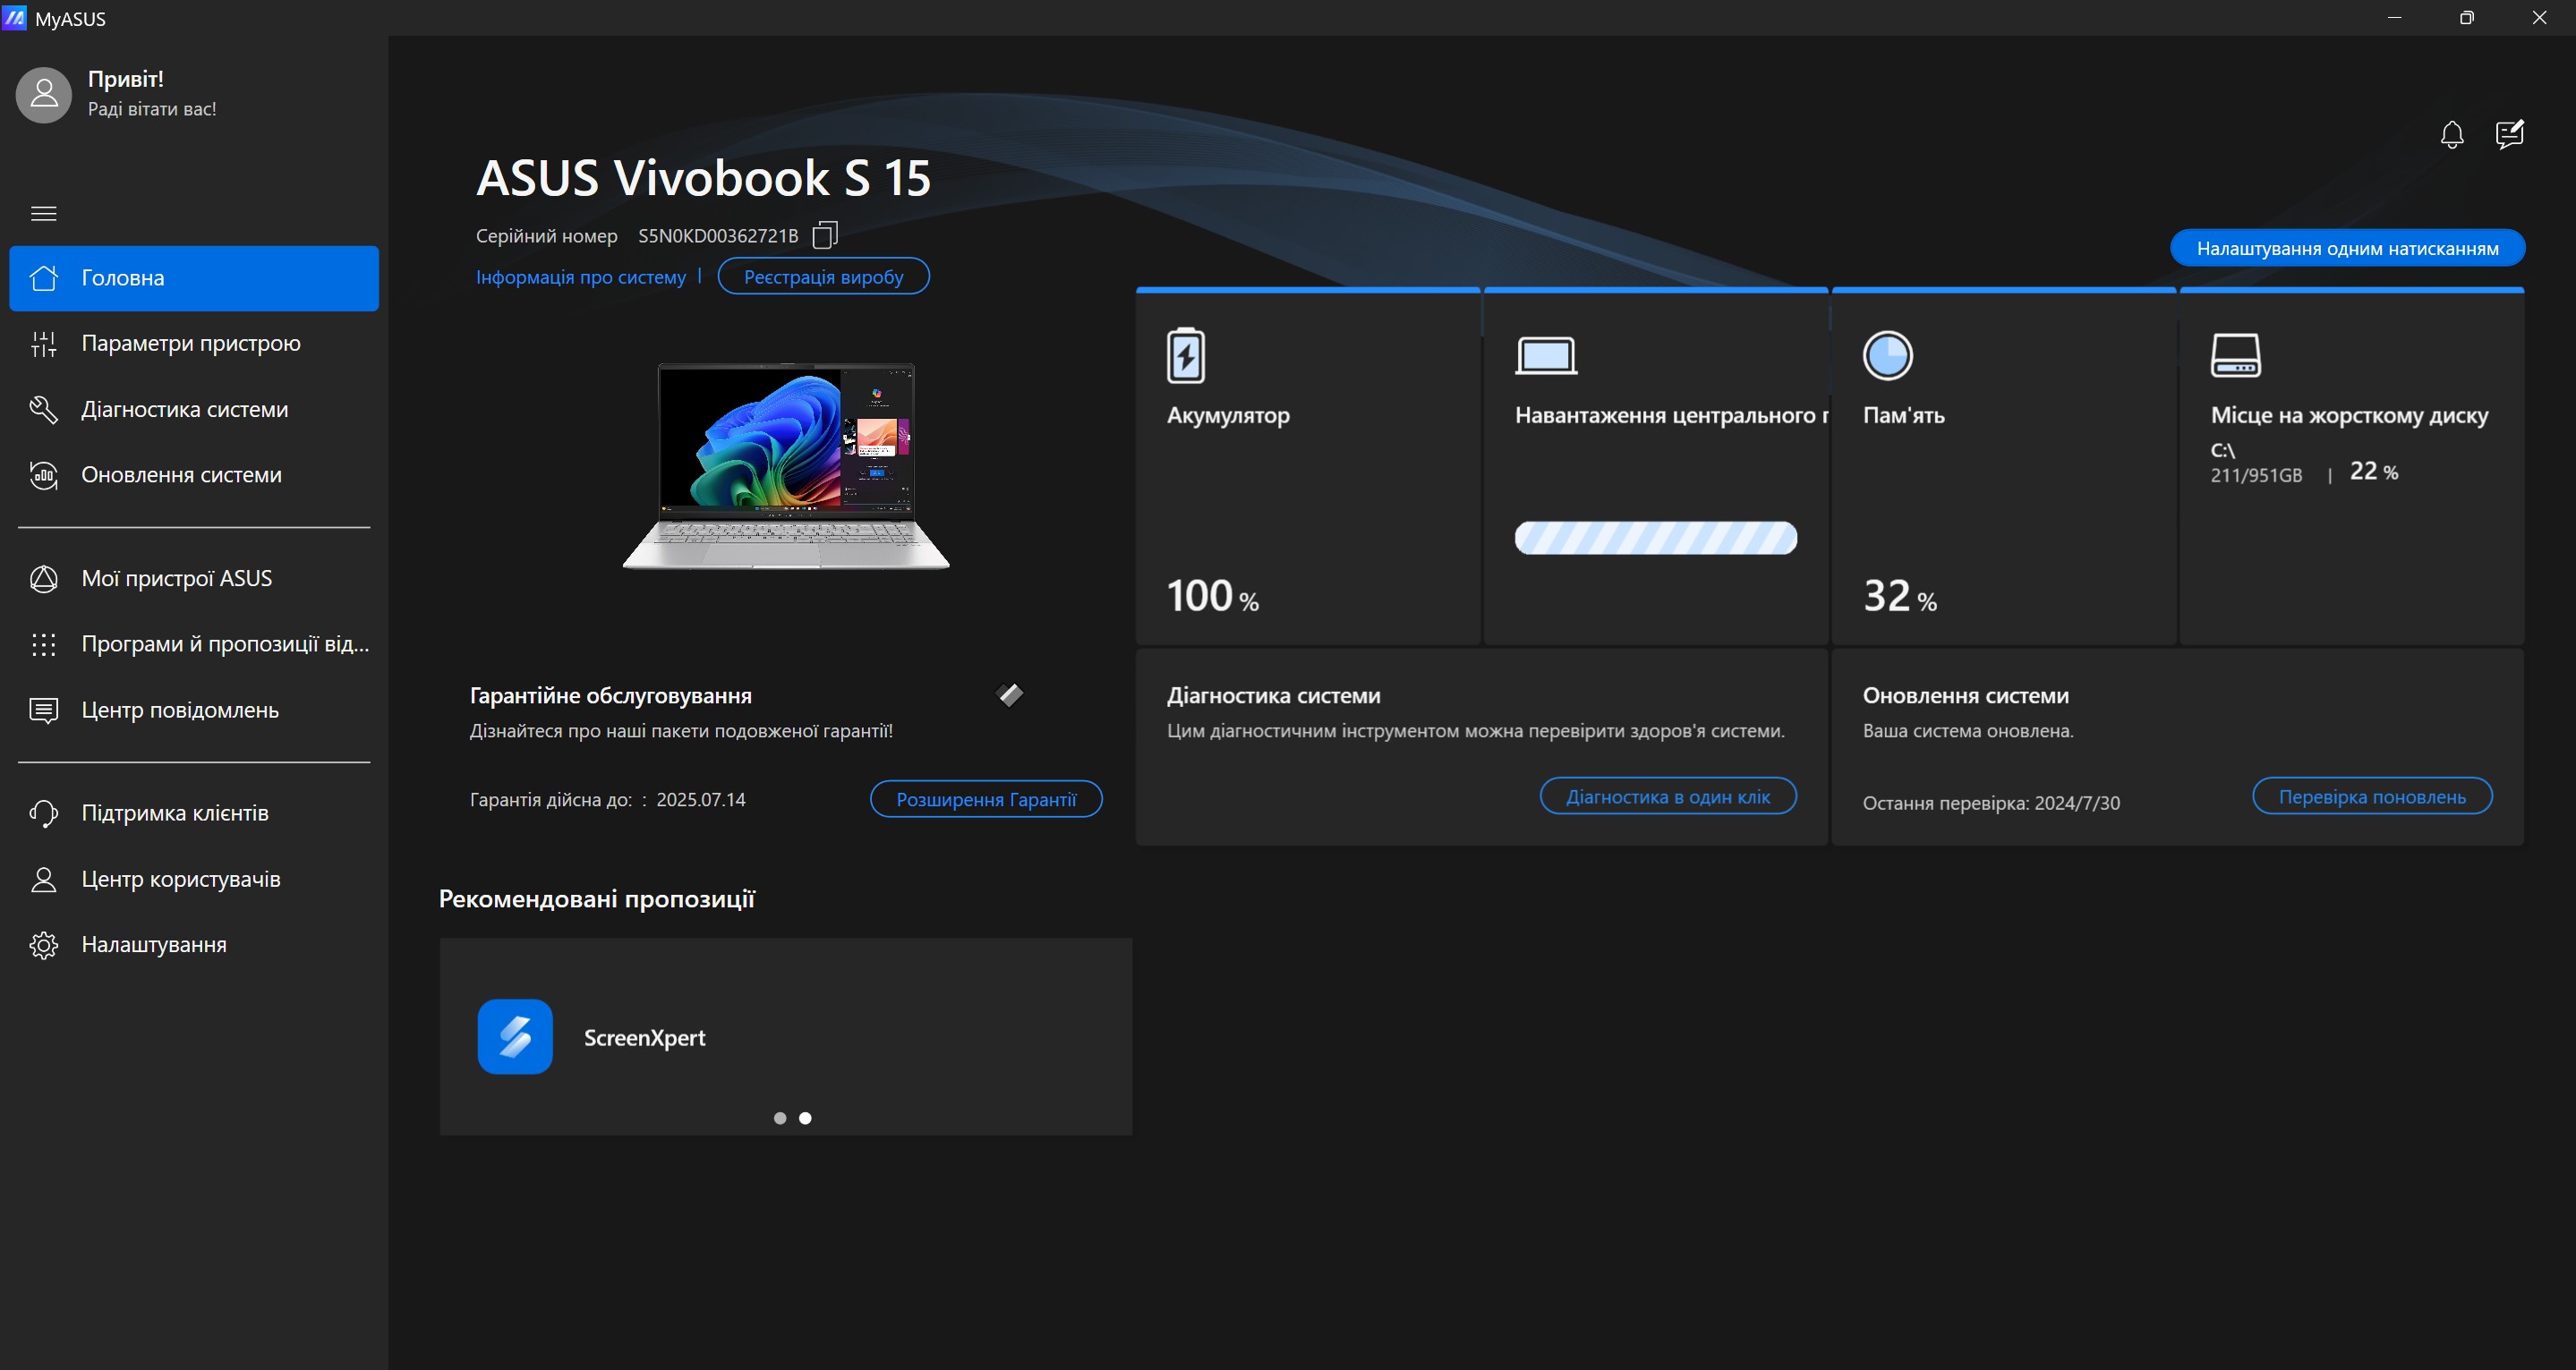Image resolution: width=2576 pixels, height=1370 pixels.
Task: Open Підтримка клієнтів
Action: (194, 813)
